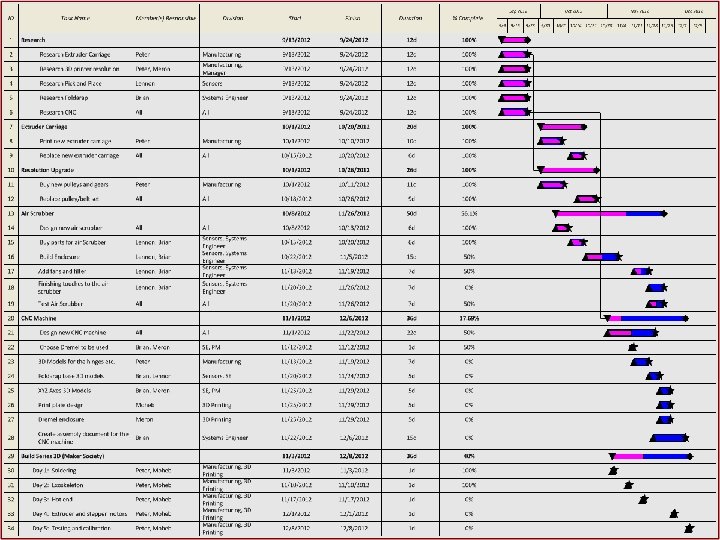Click the Dremel enclosure Gantt bar
720x540 pixels.
(664, 419)
